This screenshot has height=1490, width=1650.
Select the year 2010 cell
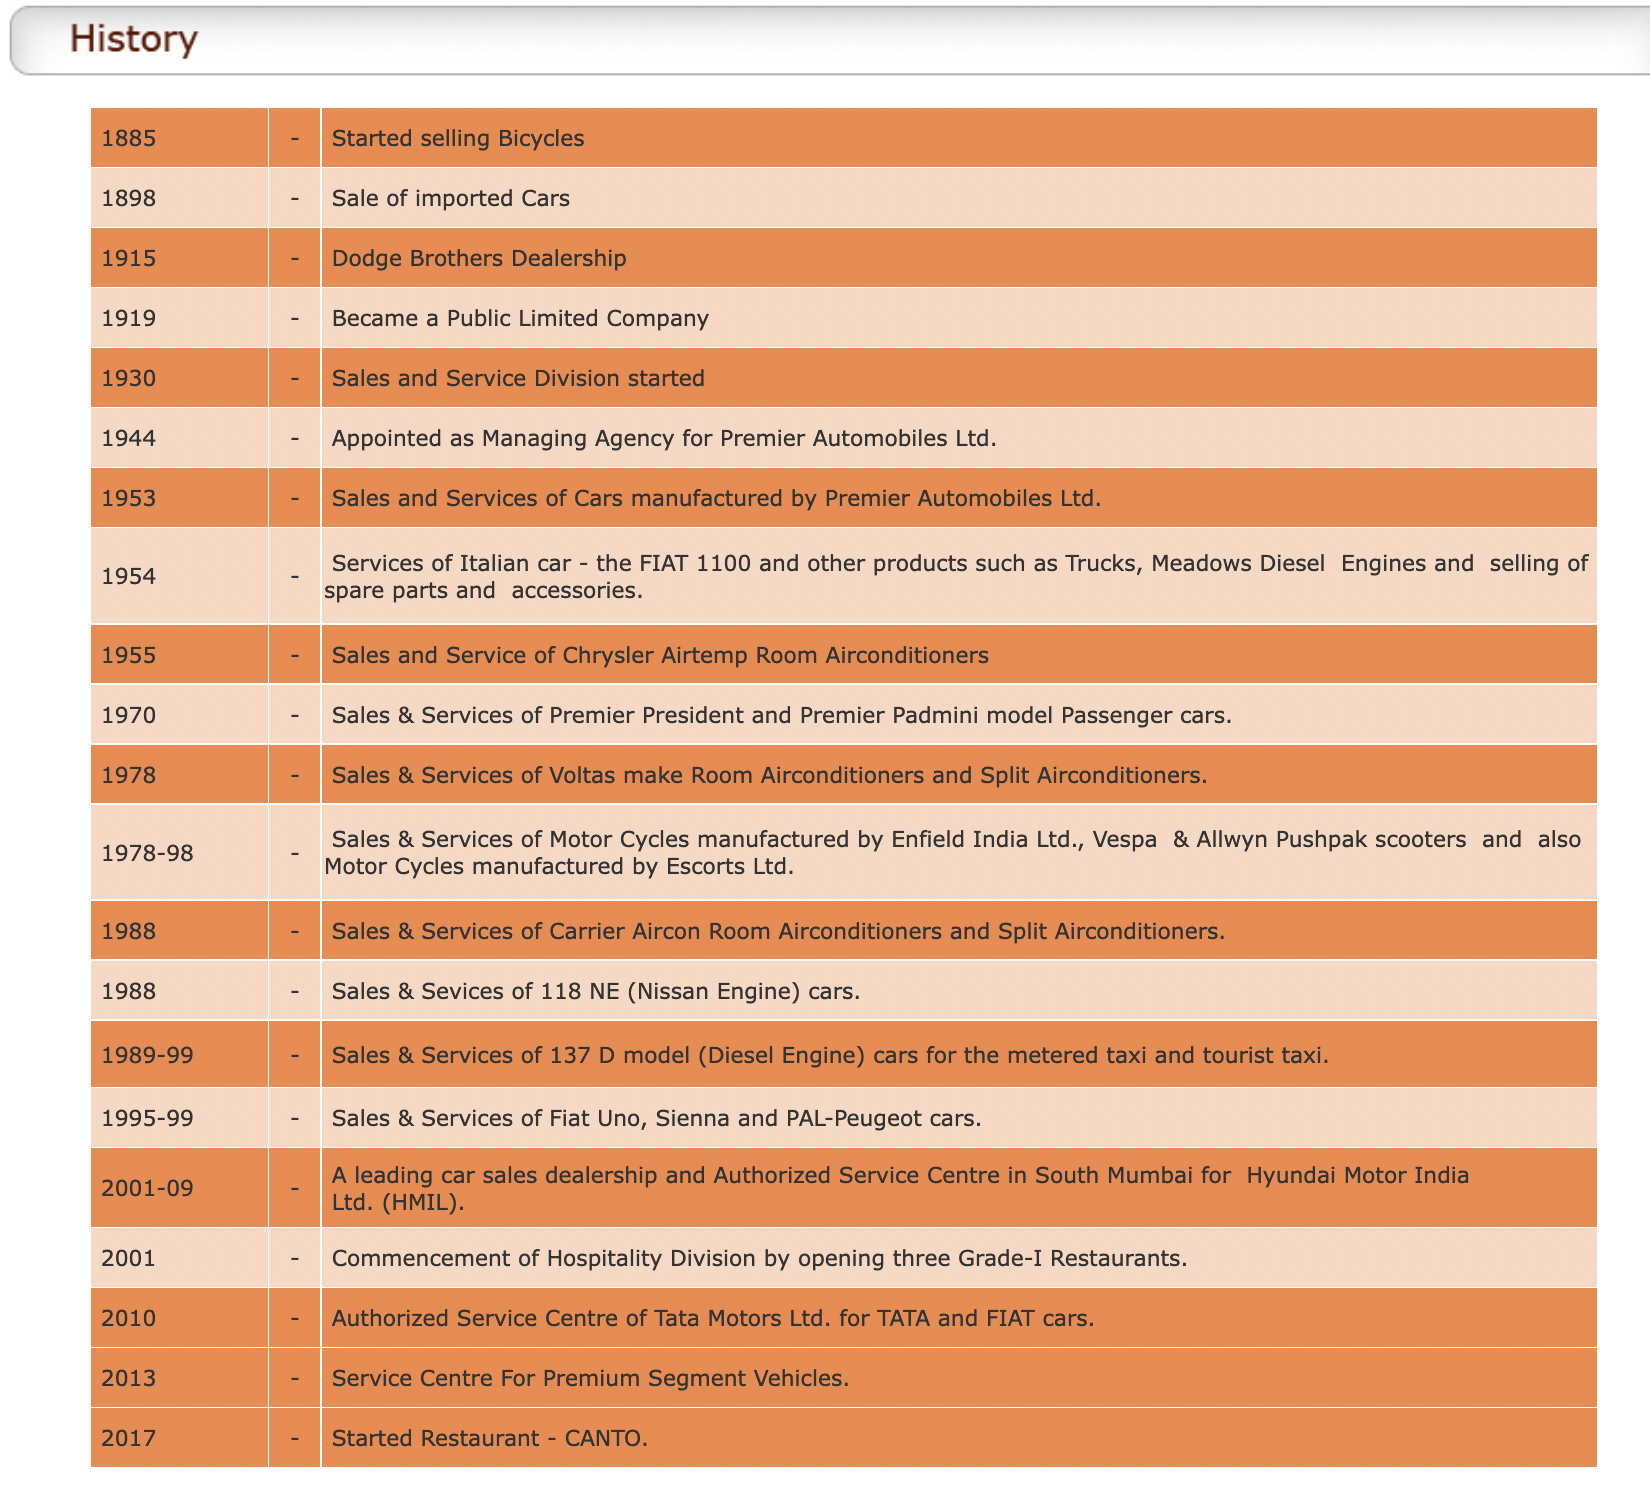[179, 1318]
